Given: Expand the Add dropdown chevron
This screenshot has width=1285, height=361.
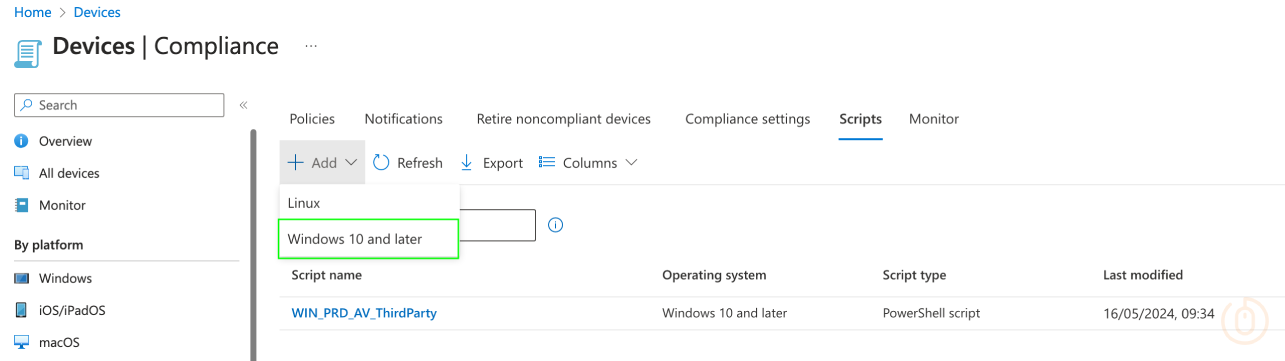Looking at the screenshot, I should point(351,162).
